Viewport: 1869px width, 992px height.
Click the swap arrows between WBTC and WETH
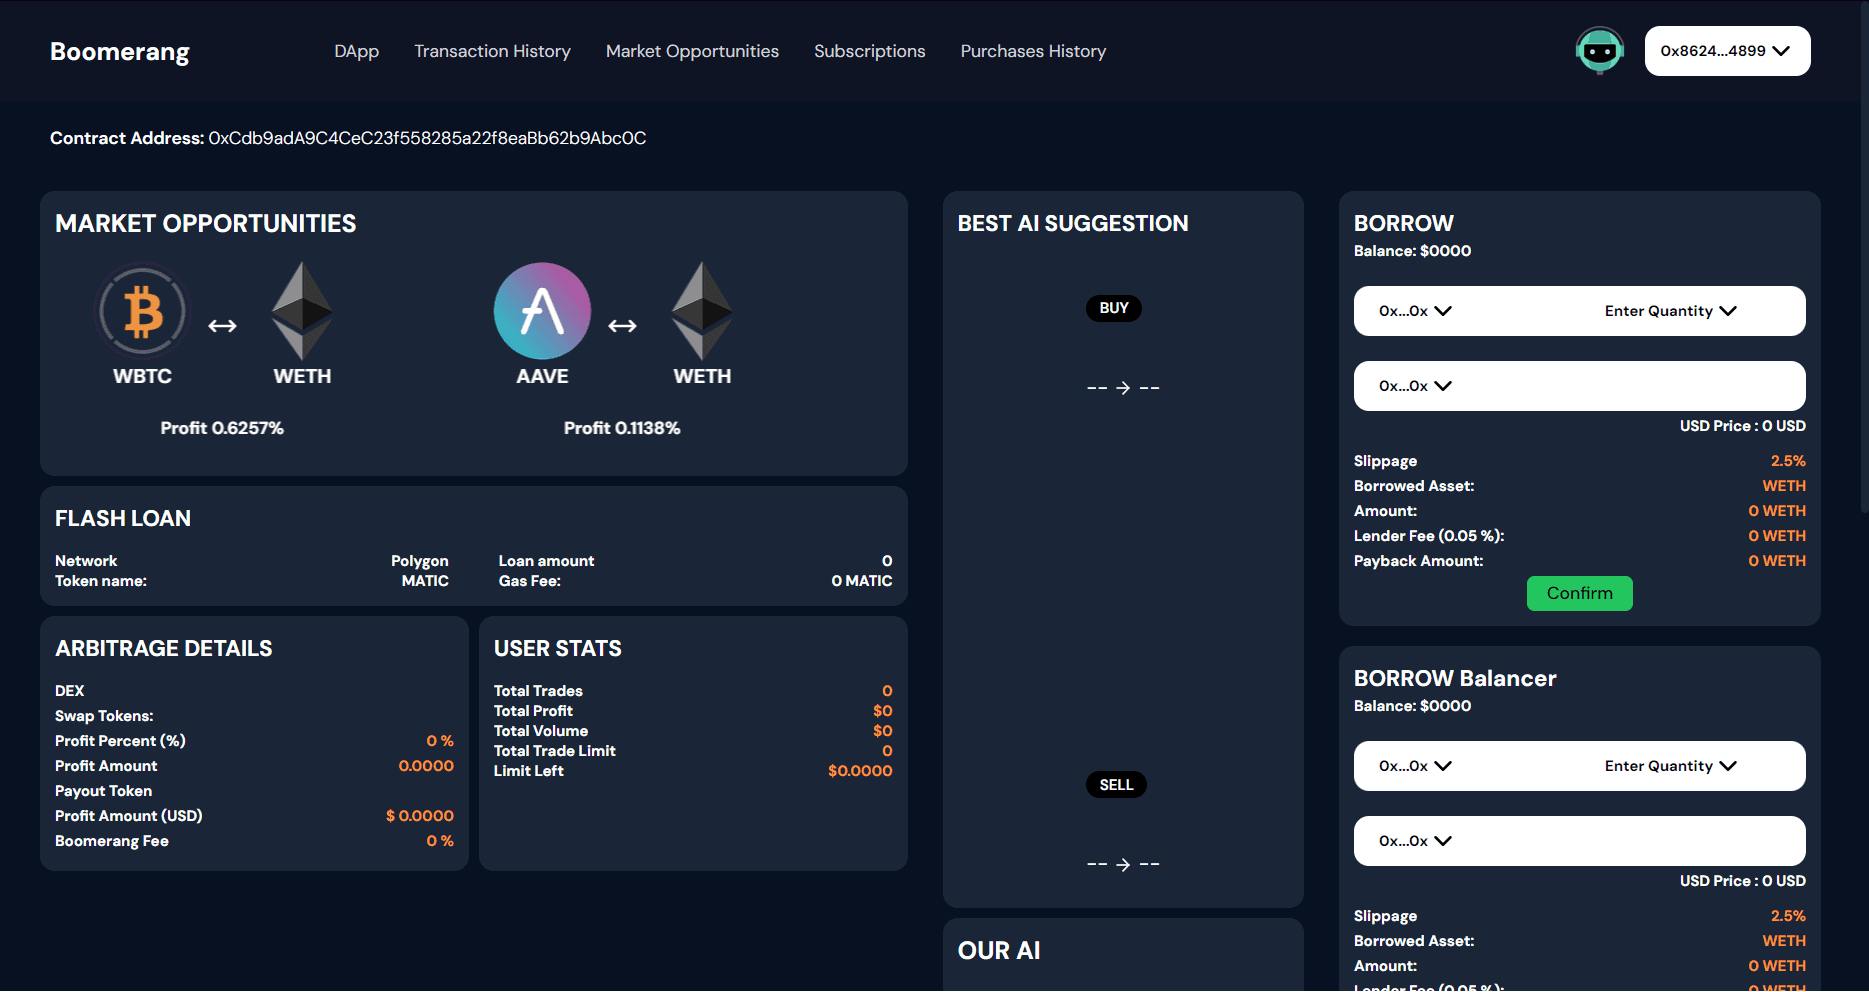click(222, 326)
